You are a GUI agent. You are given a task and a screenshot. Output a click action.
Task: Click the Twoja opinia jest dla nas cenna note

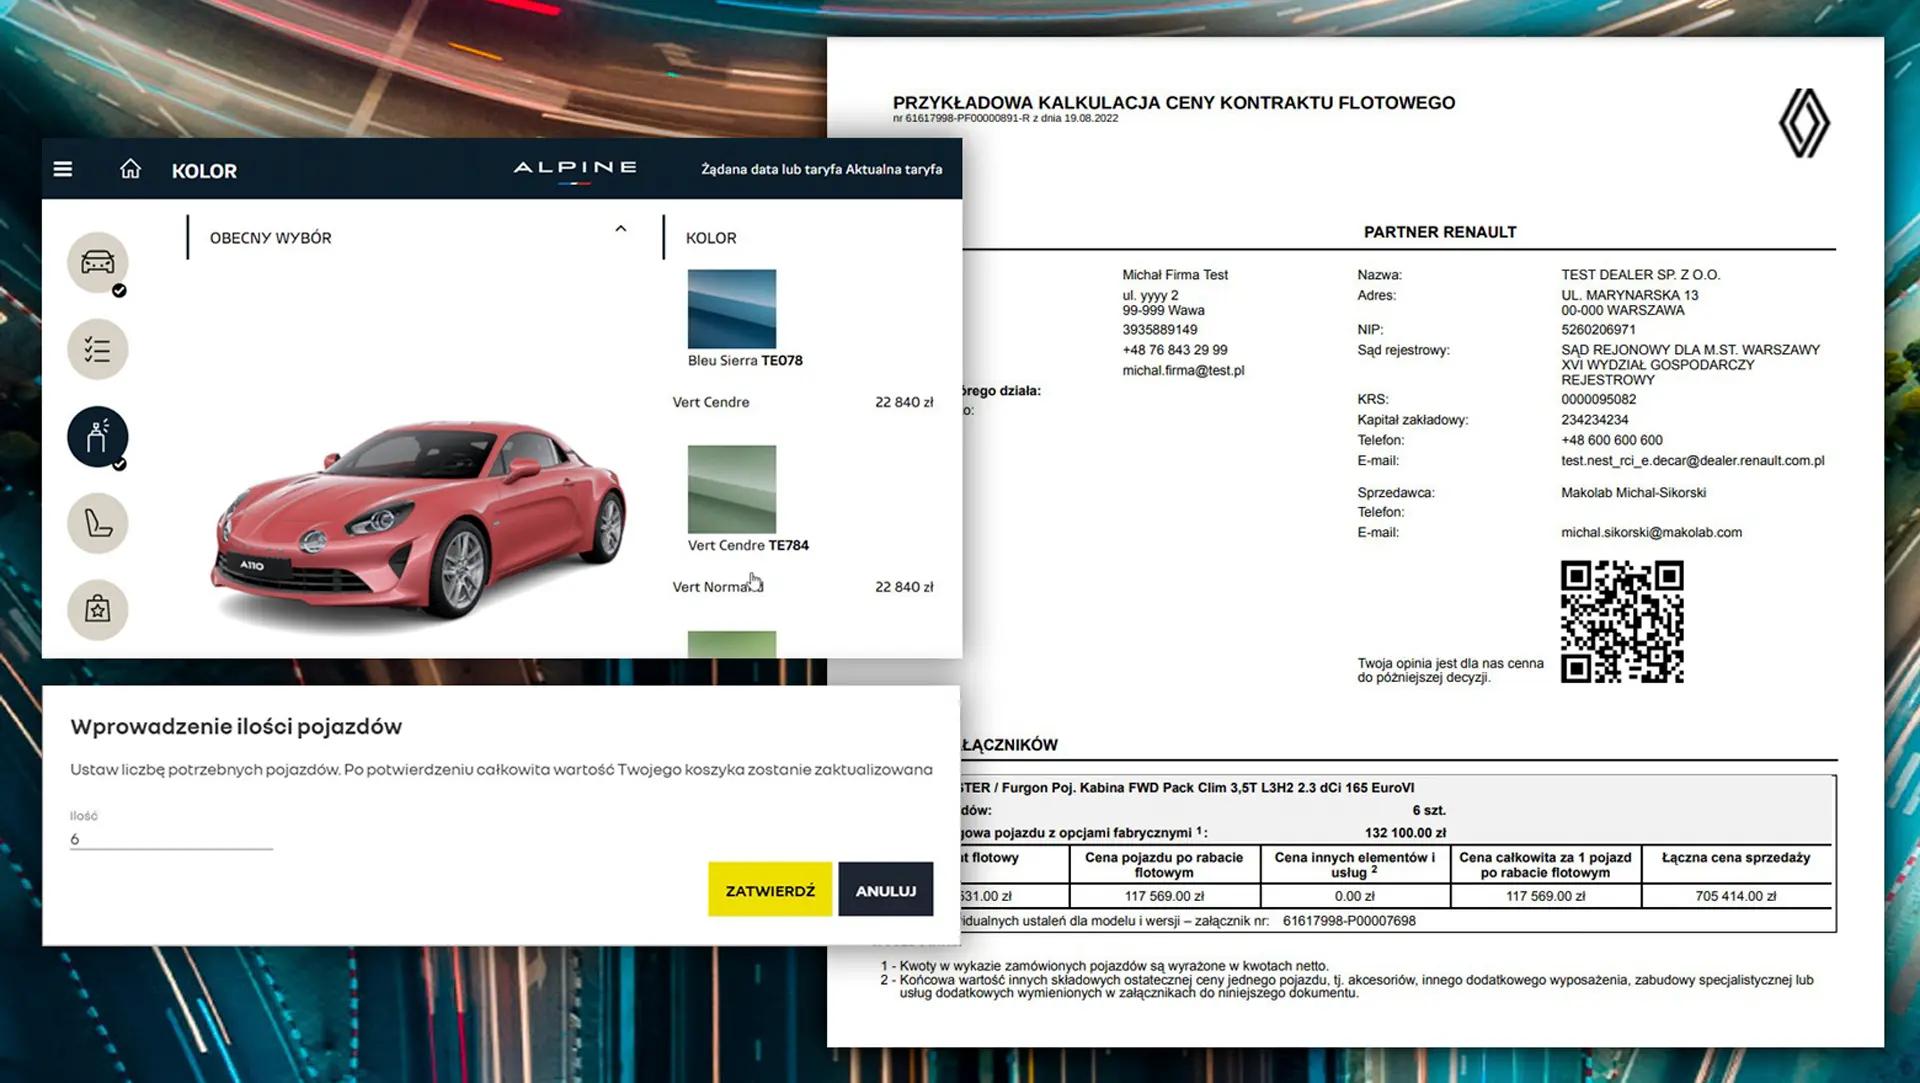click(1450, 670)
